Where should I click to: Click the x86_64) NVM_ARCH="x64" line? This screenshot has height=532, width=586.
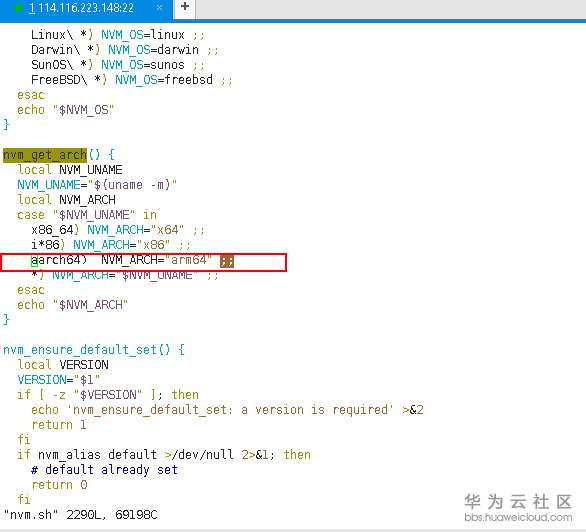[x=118, y=230]
